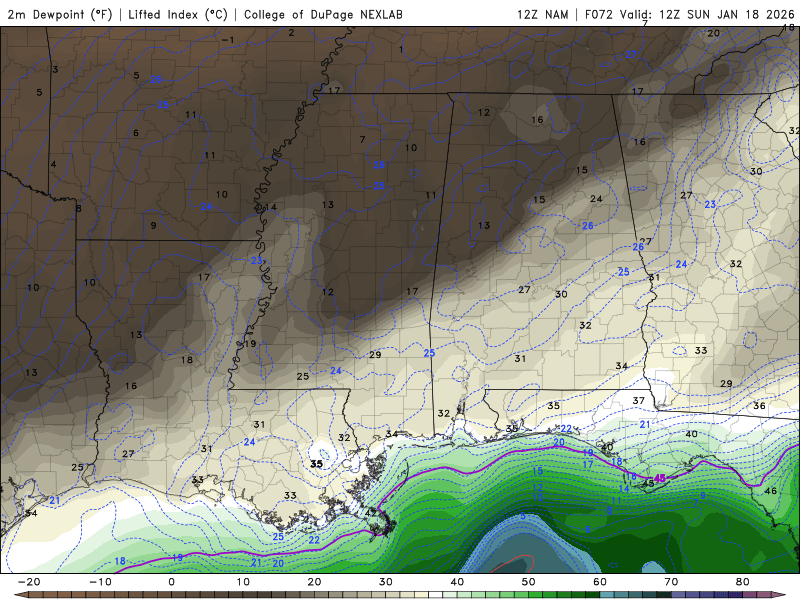Click dewpoint value '54' on the Texas coast
This screenshot has height=600, width=800.
pos(32,513)
